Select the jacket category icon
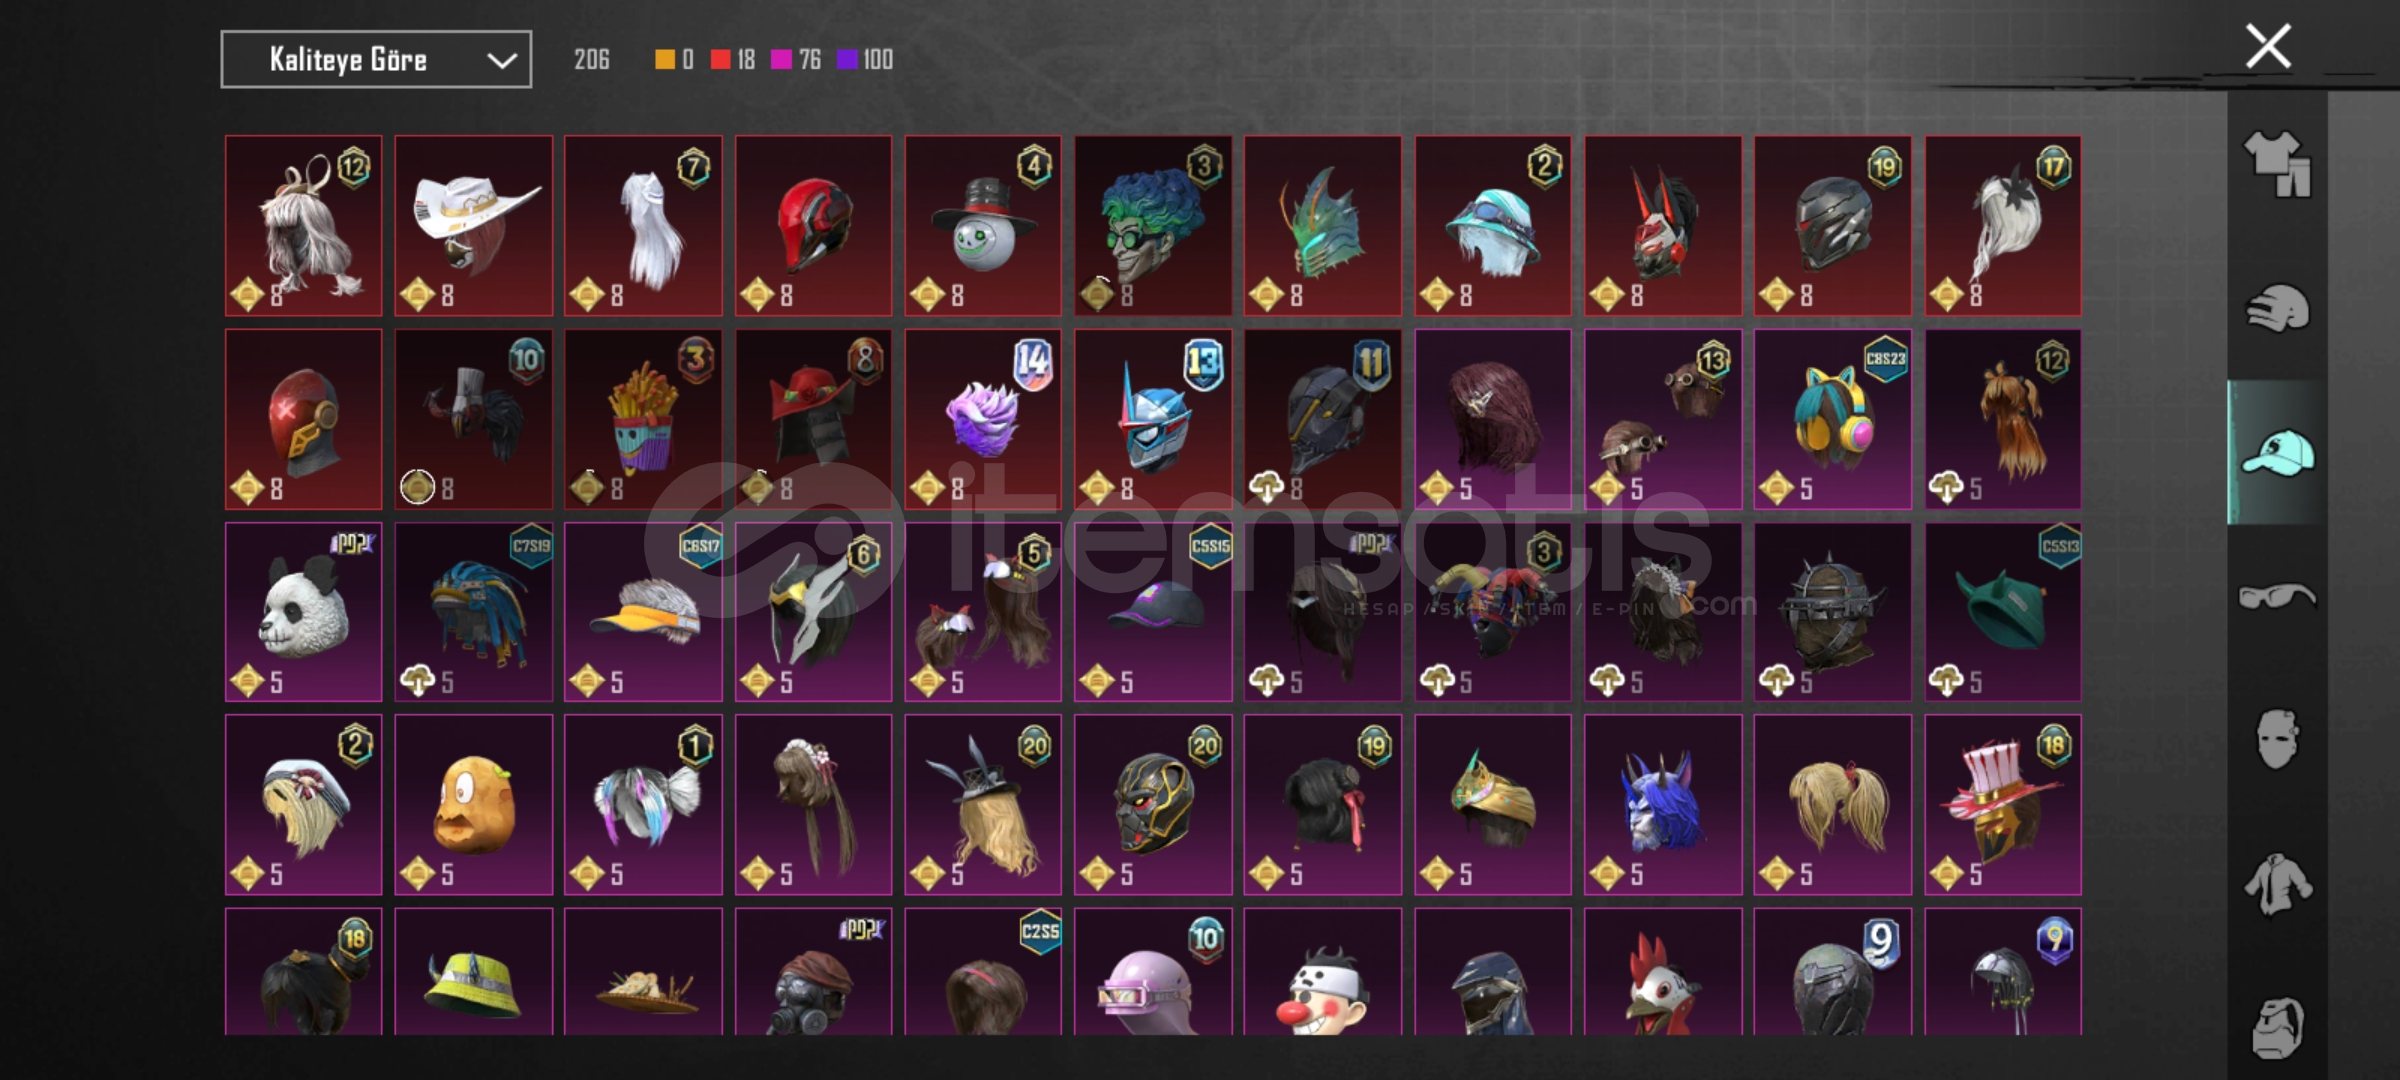2400x1080 pixels. pyautogui.click(x=2277, y=884)
